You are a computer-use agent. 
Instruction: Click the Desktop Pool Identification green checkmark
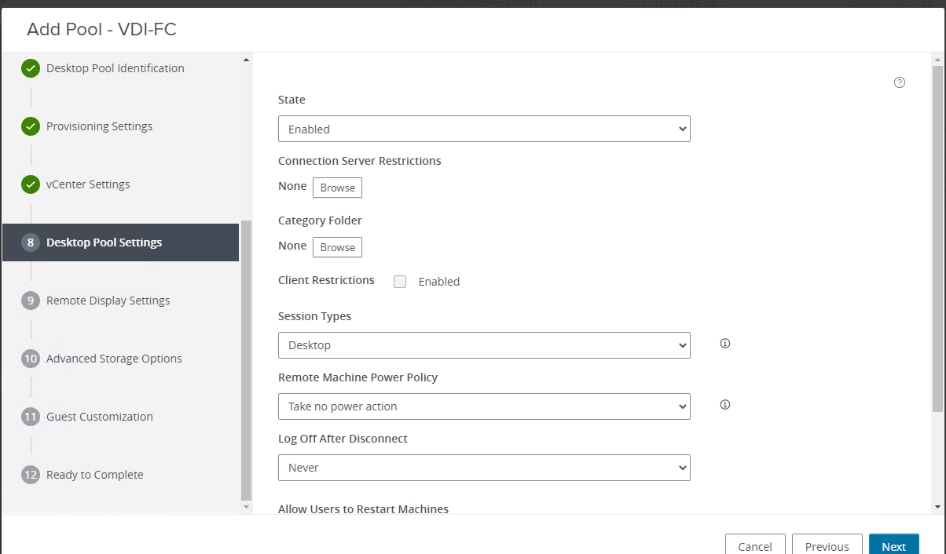pyautogui.click(x=31, y=69)
